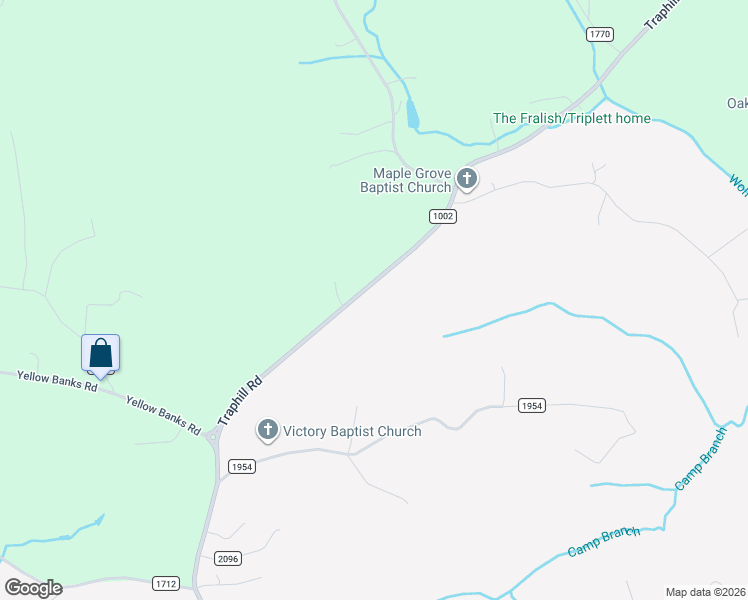Screen dimensions: 748x600
Task: Select the Maple Grove Baptist Church cross pin
Action: coord(467,179)
